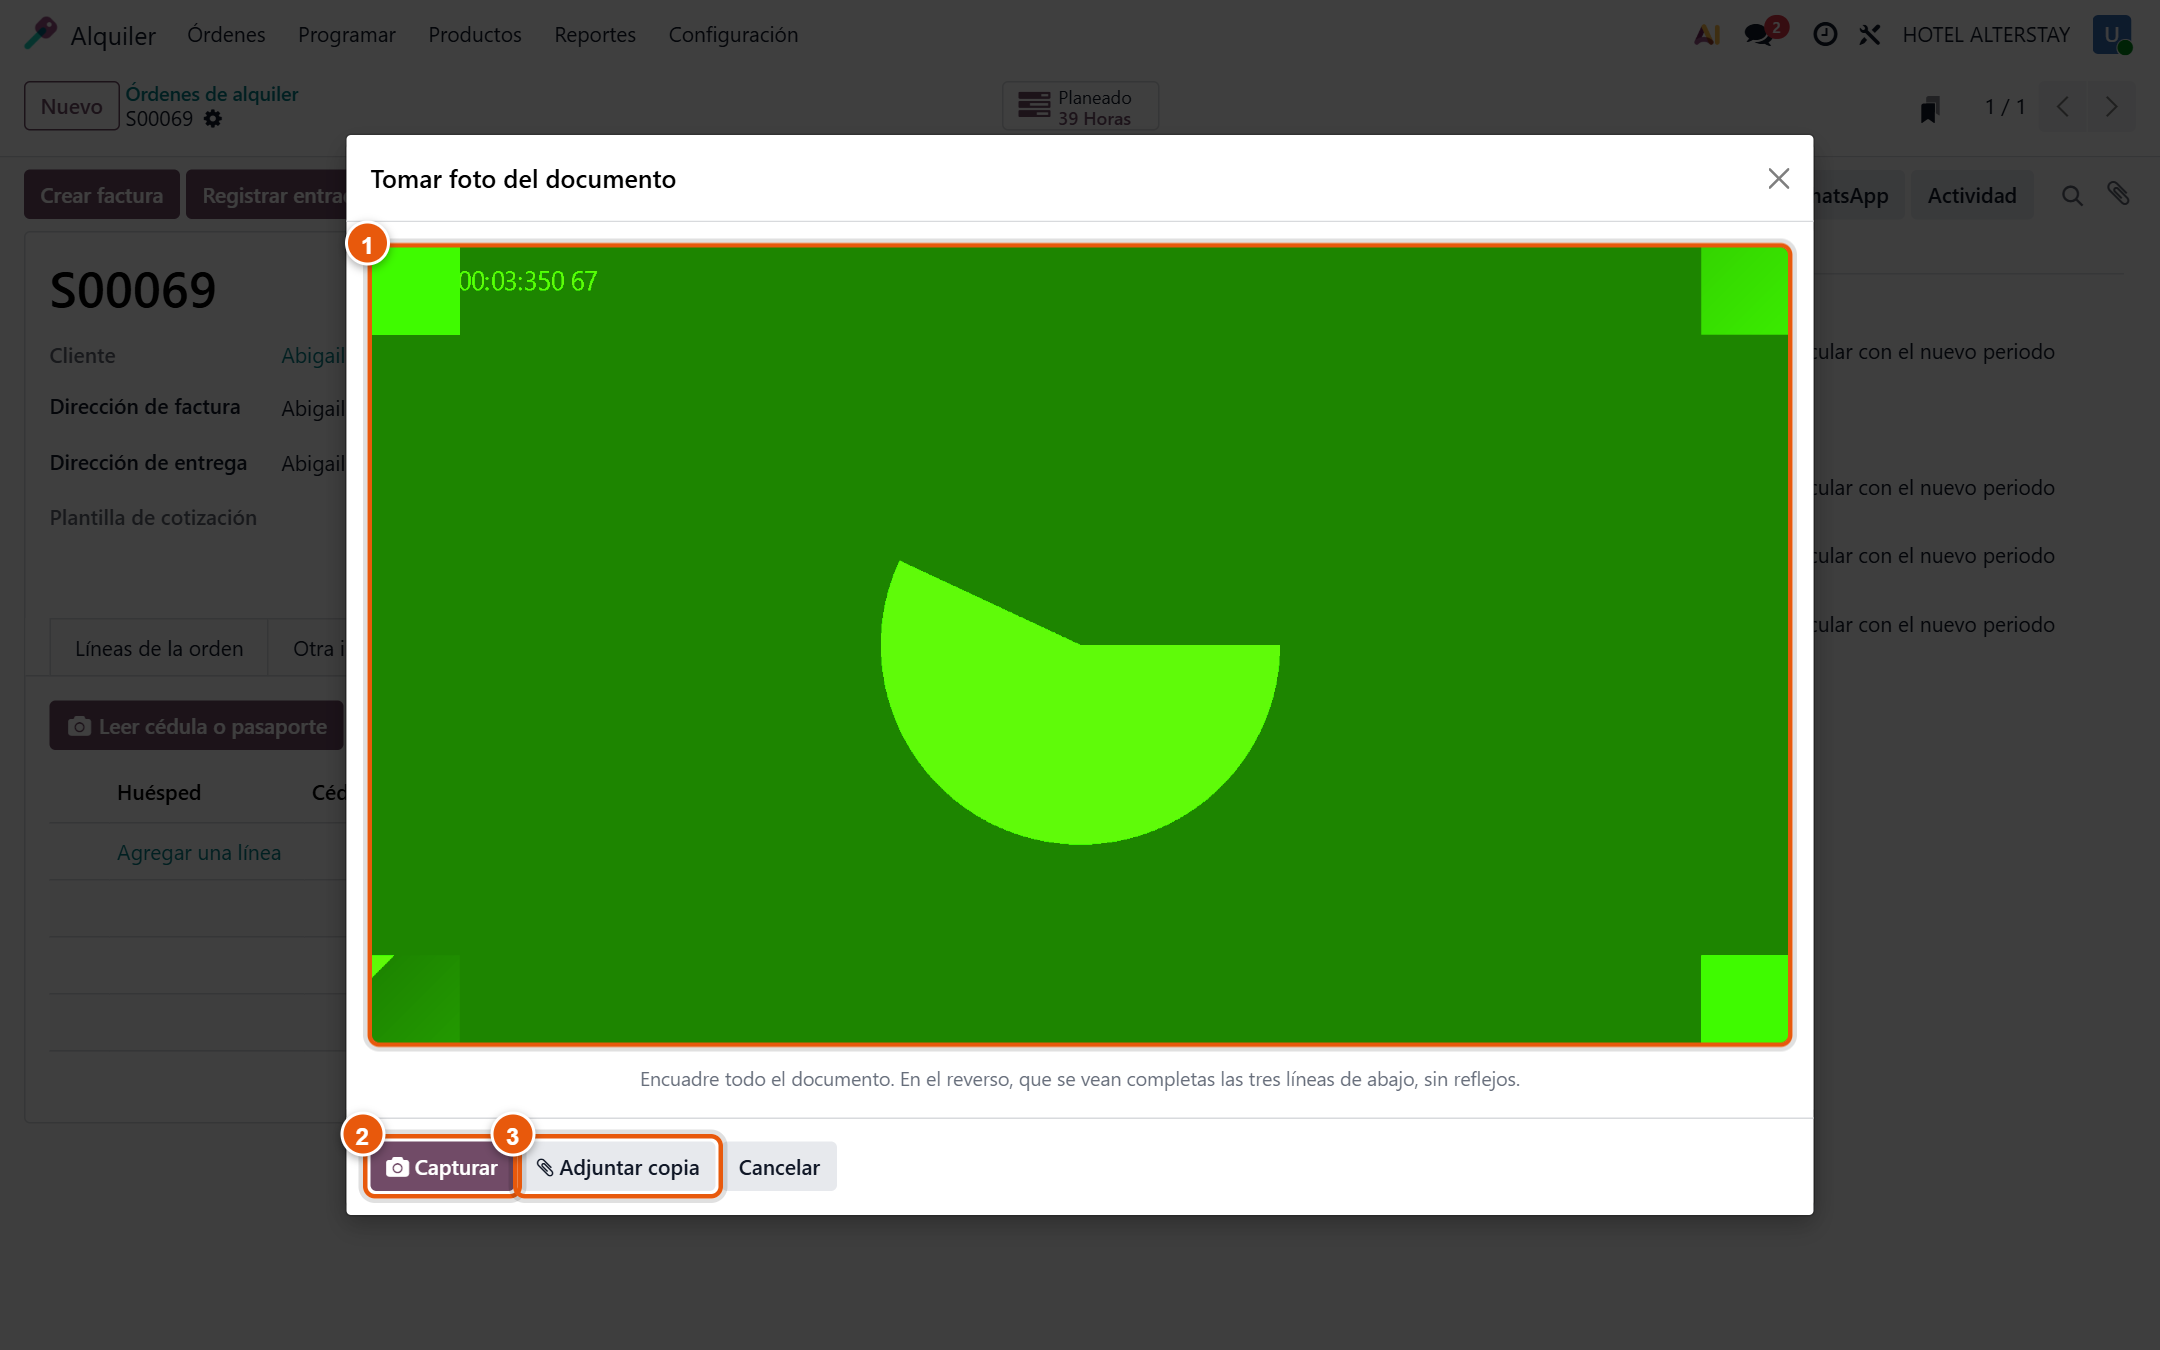
Task: Click Crear factura button
Action: [102, 195]
